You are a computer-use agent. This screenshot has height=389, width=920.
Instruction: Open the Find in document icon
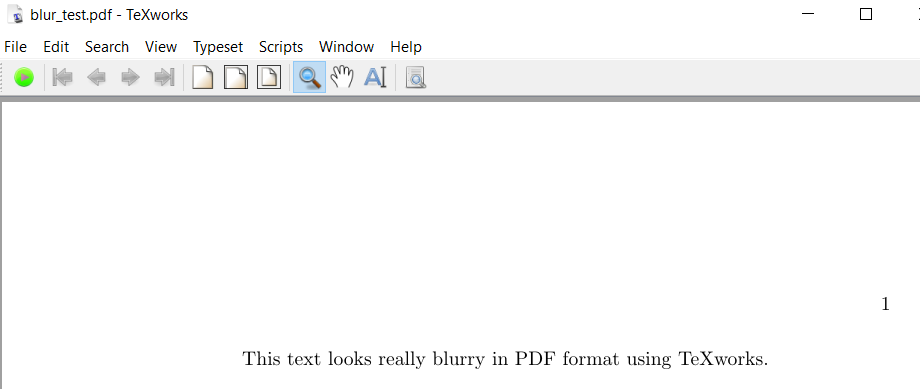[x=415, y=77]
